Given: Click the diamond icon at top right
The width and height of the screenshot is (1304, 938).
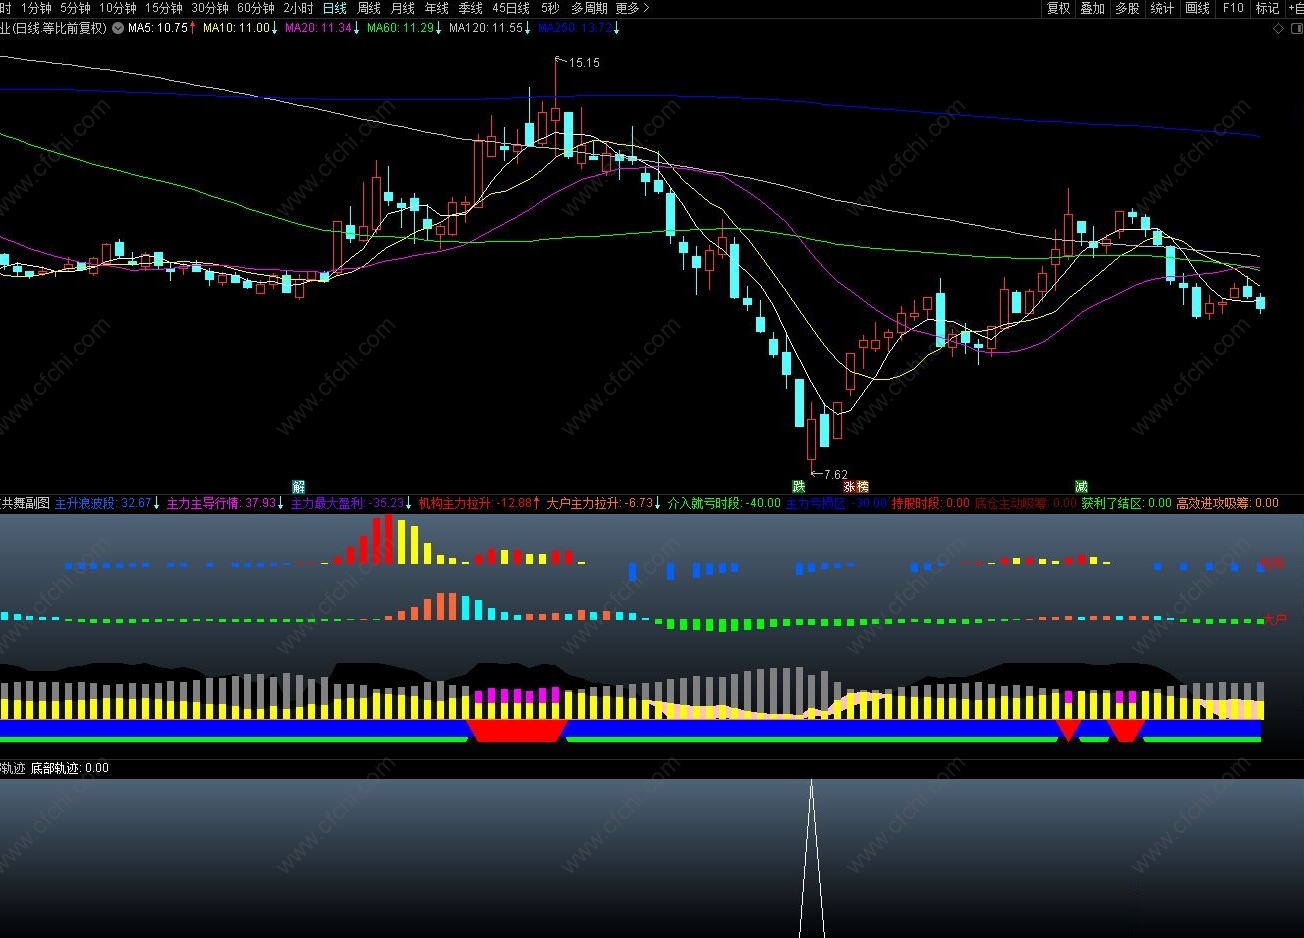Looking at the screenshot, I should [1279, 29].
